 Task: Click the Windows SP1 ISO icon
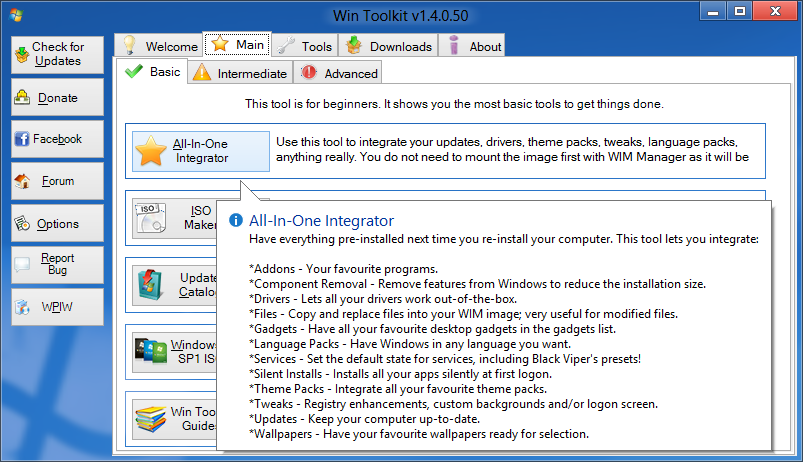pyautogui.click(x=151, y=352)
